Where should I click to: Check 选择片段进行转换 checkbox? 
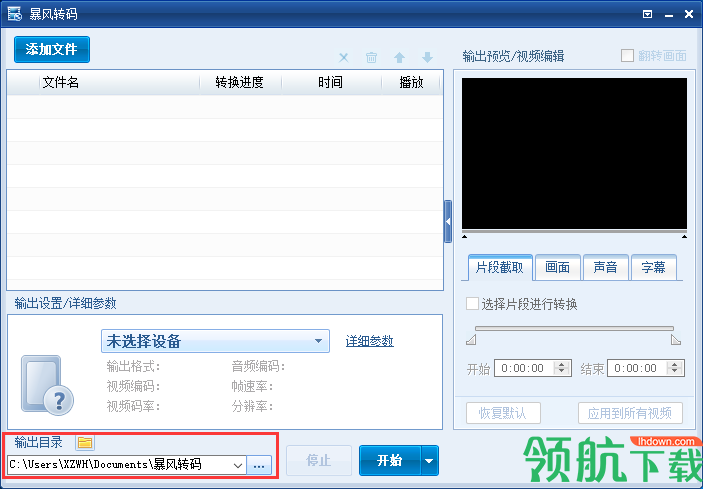[472, 303]
